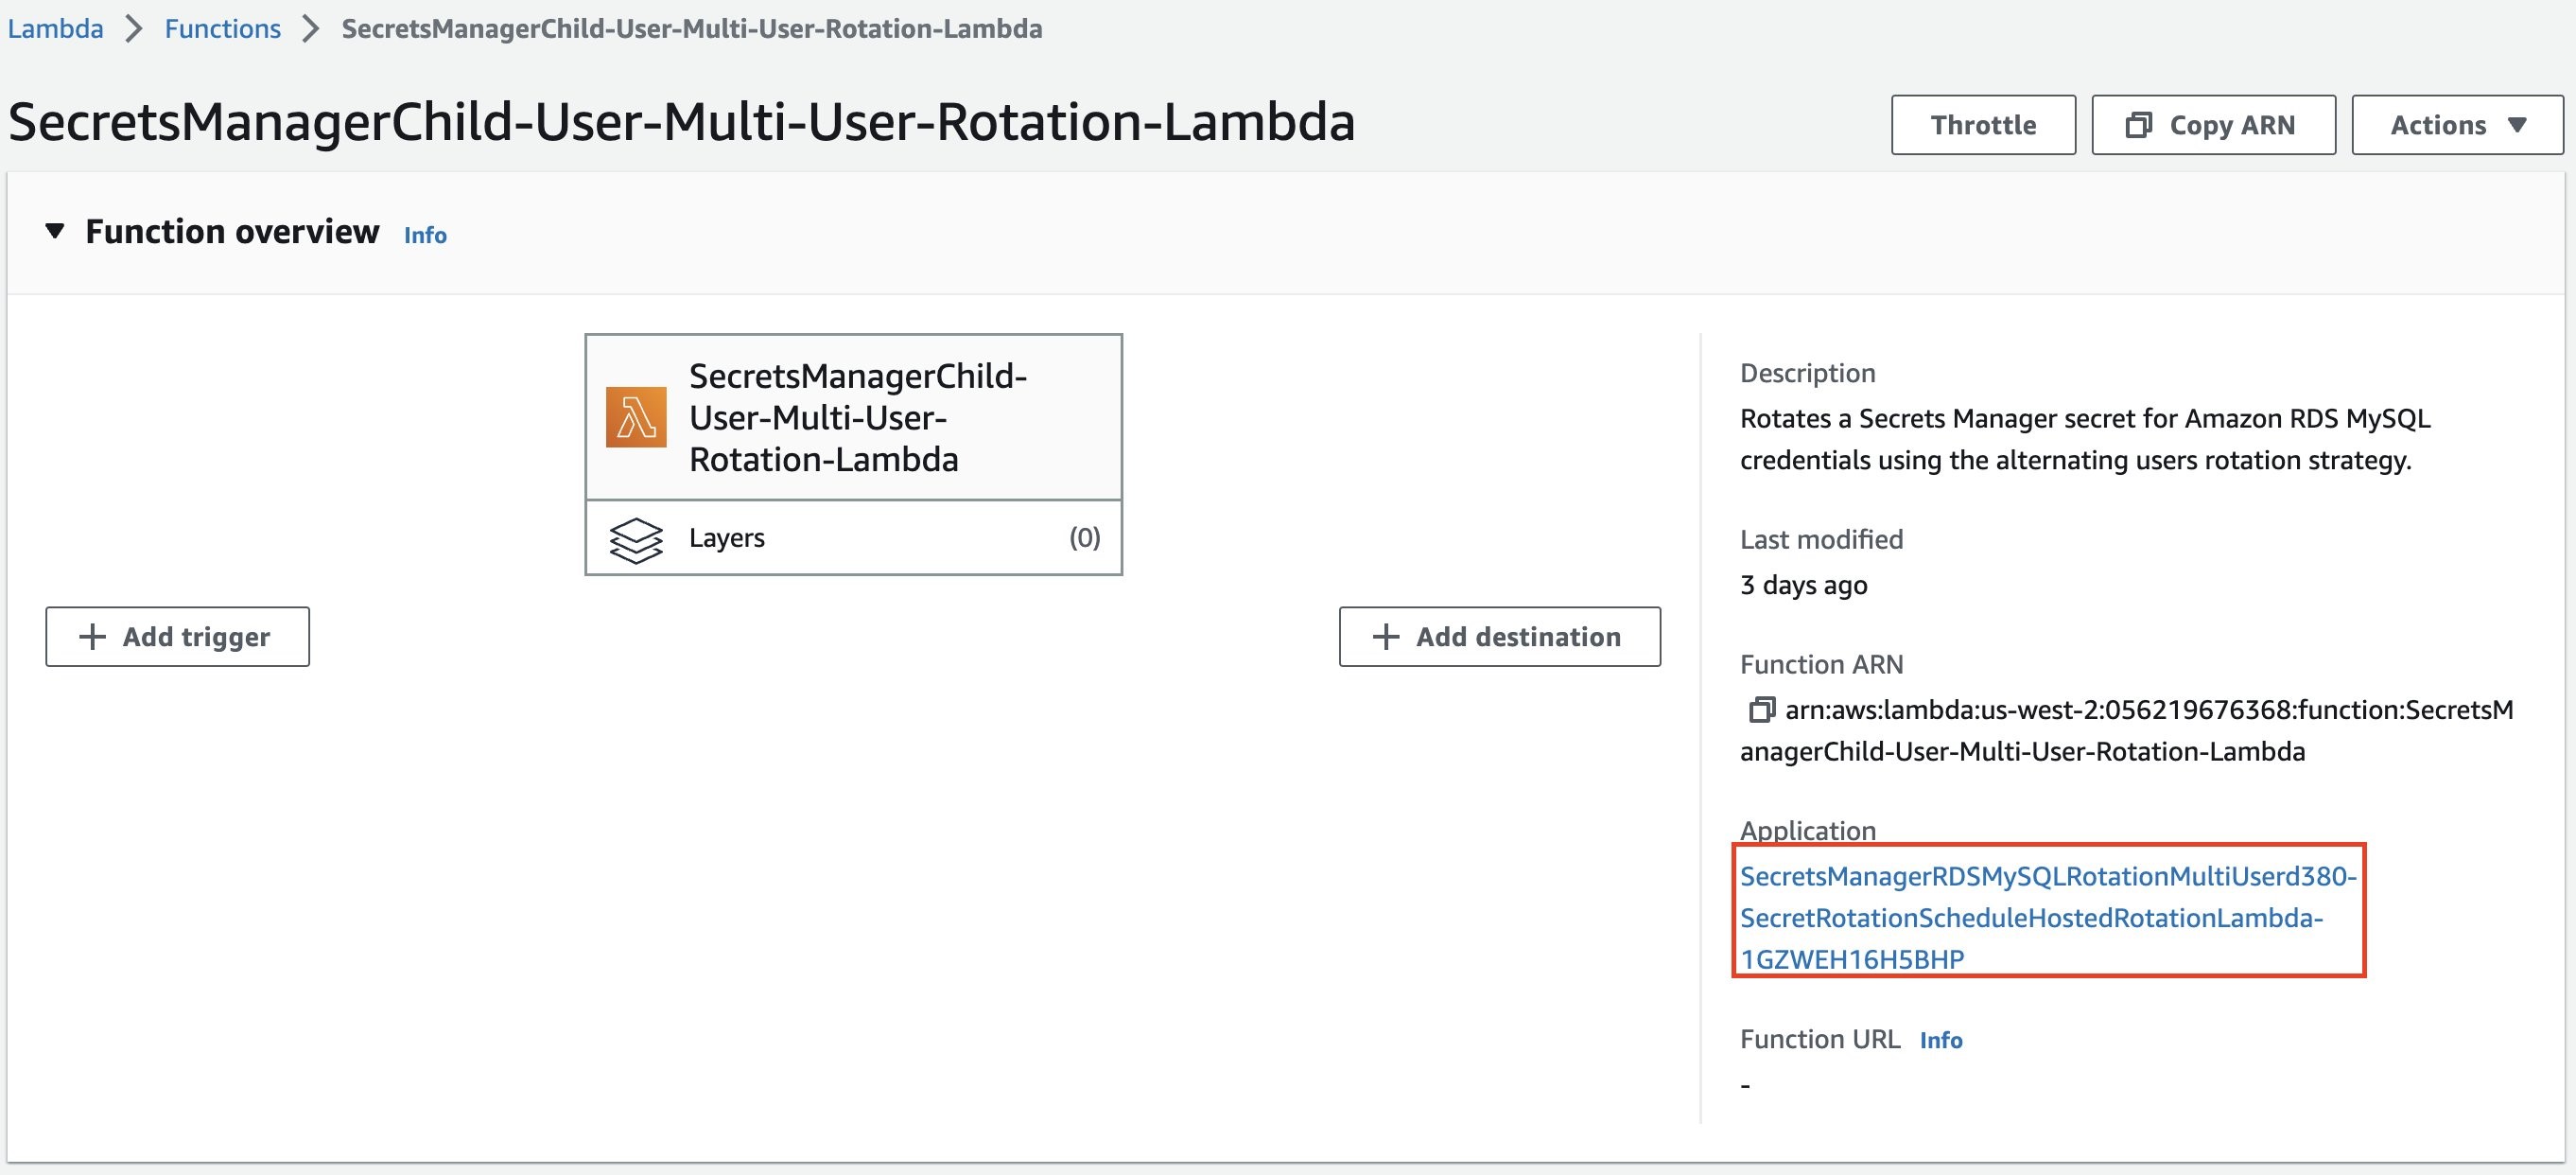Select the SecretsManagerChild function box title
The height and width of the screenshot is (1175, 2576).
[x=858, y=417]
